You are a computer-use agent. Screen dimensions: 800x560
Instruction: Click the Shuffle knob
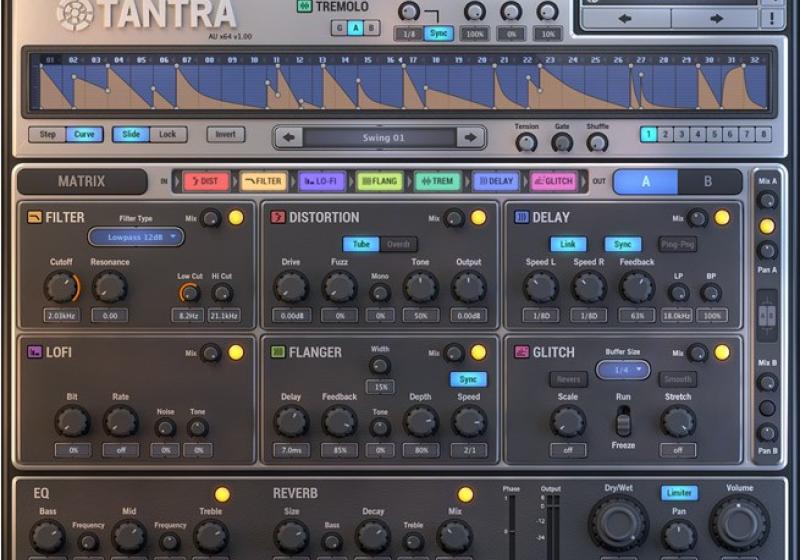[597, 143]
